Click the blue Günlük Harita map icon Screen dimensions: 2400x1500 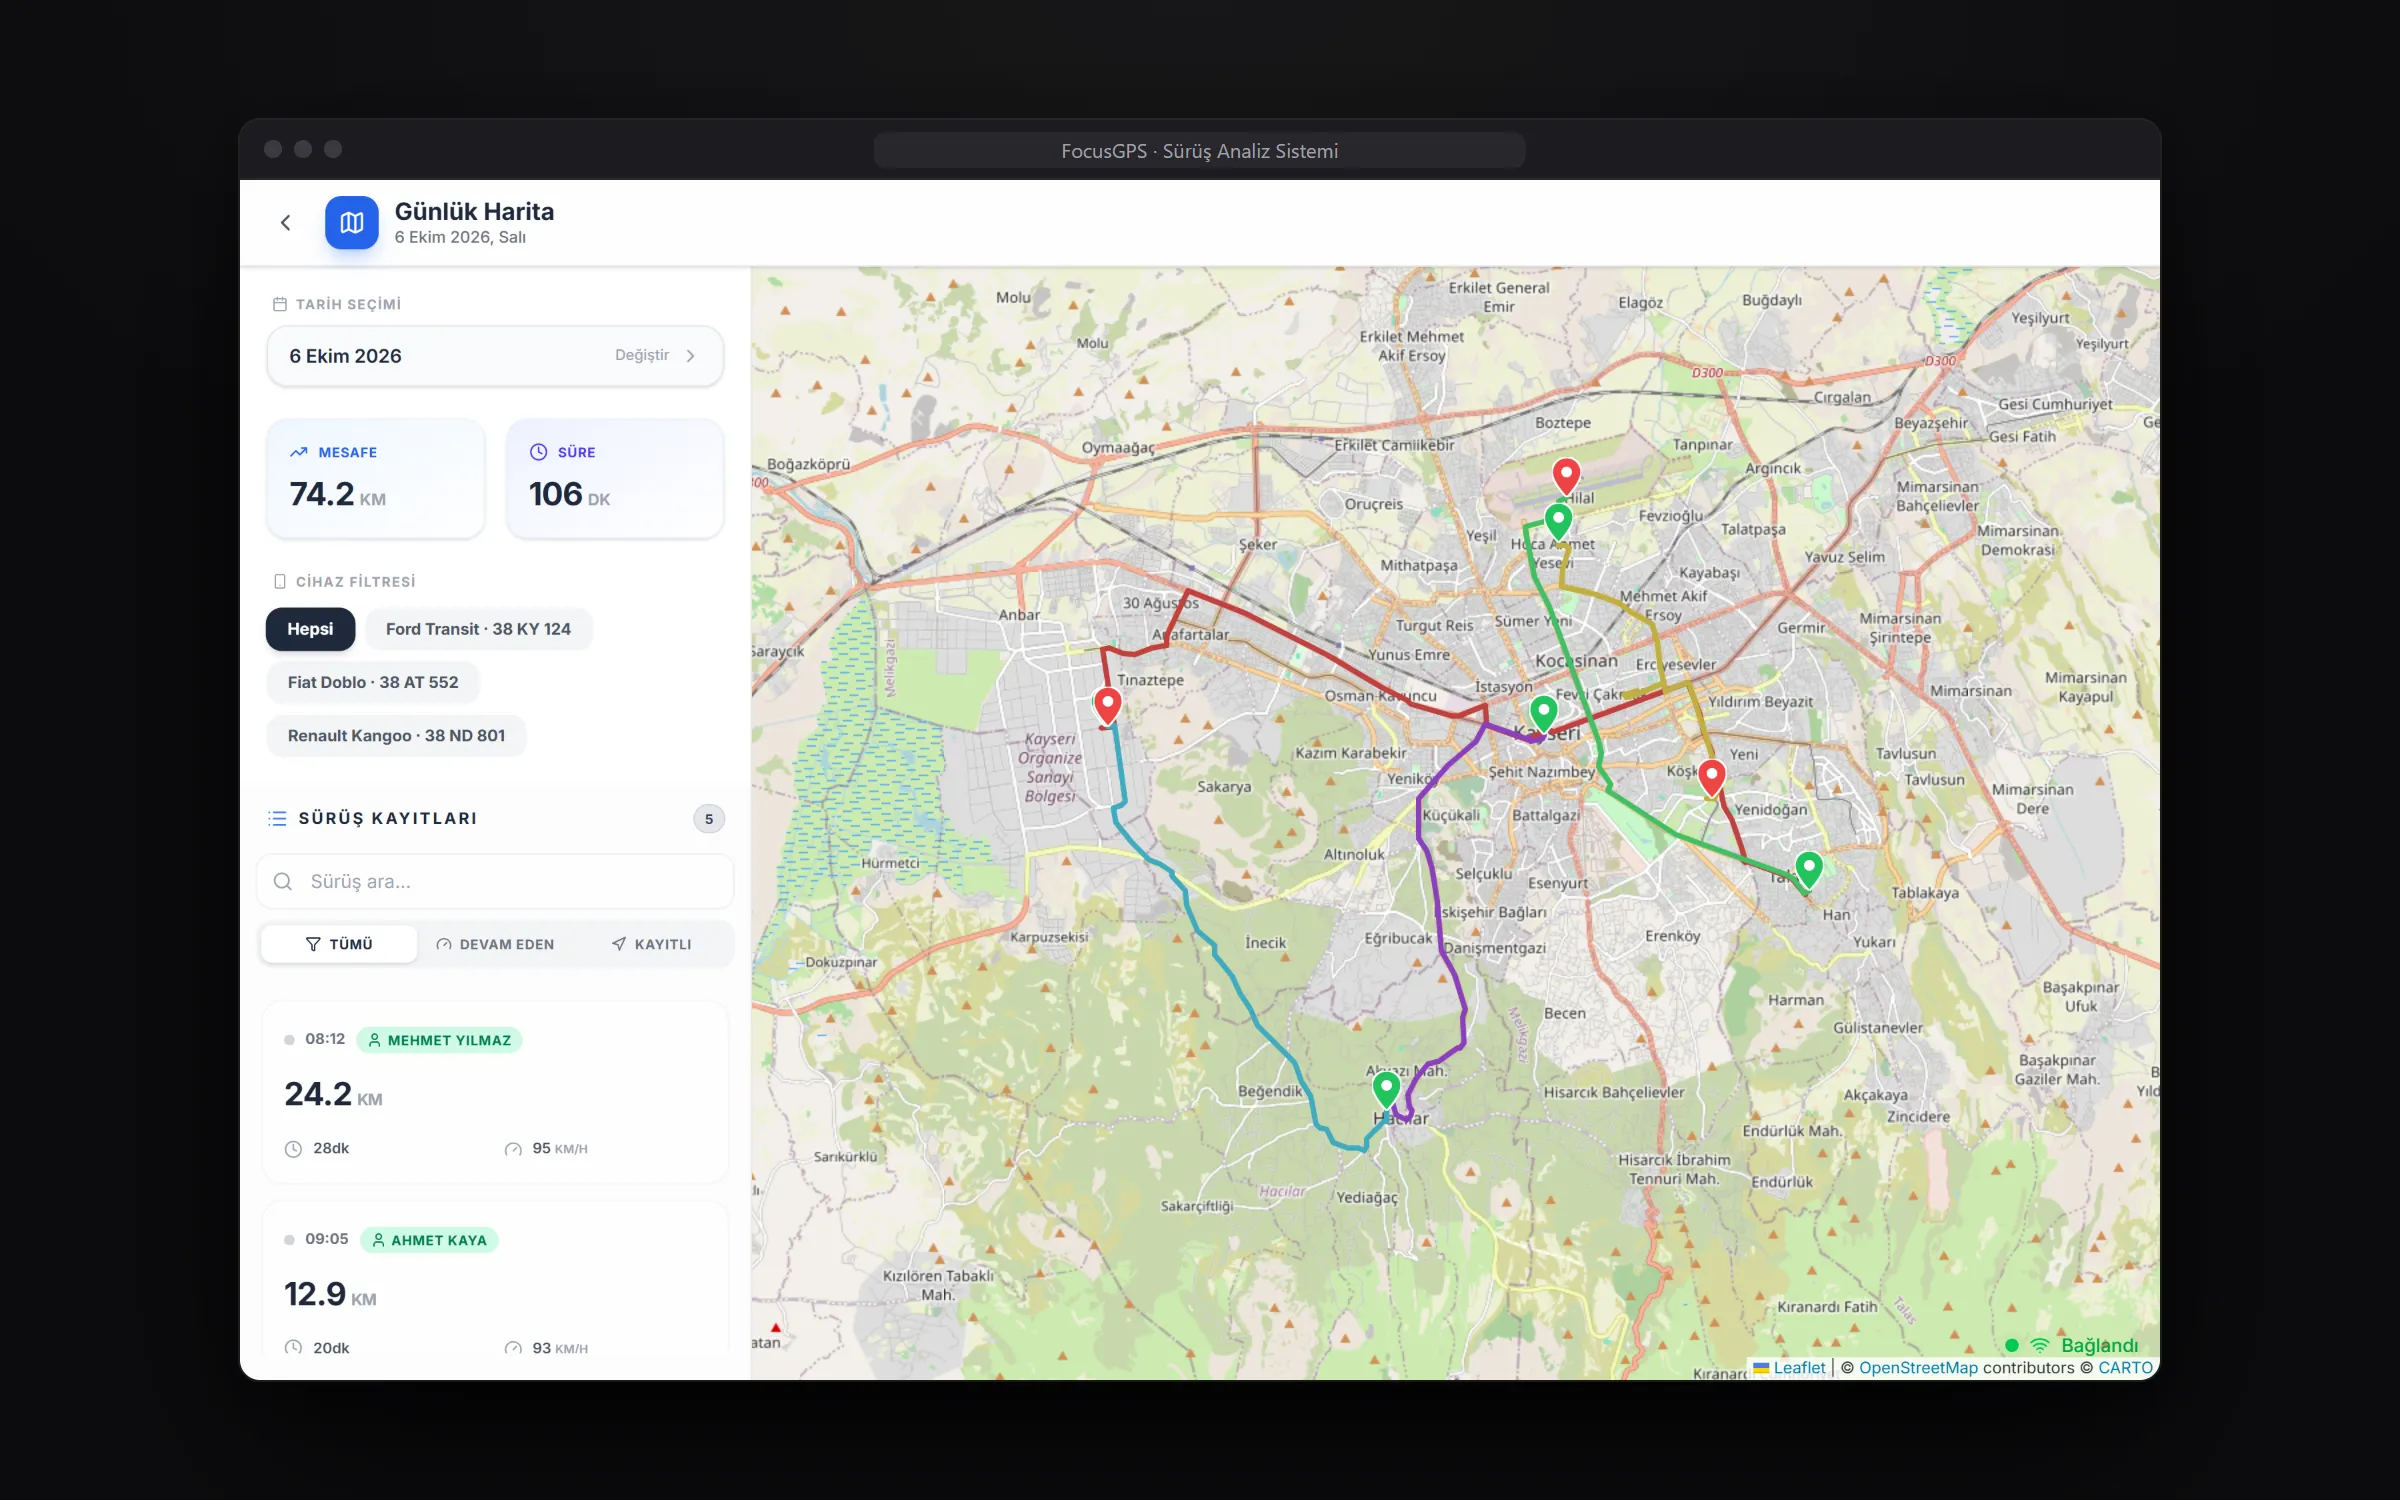(351, 223)
